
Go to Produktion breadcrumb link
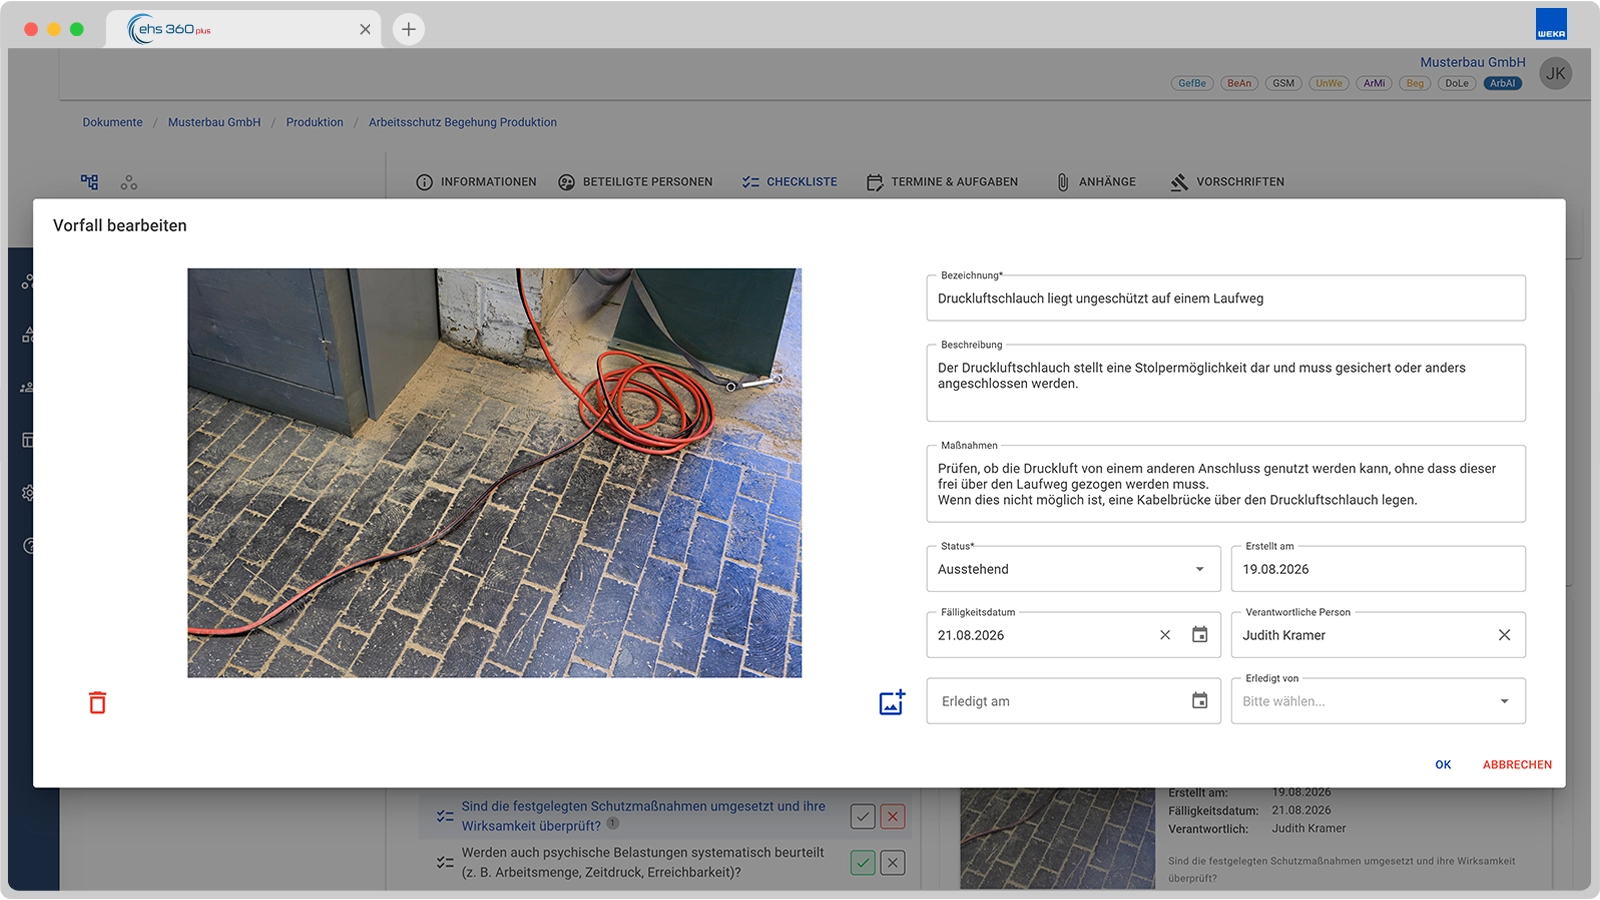[x=315, y=122]
